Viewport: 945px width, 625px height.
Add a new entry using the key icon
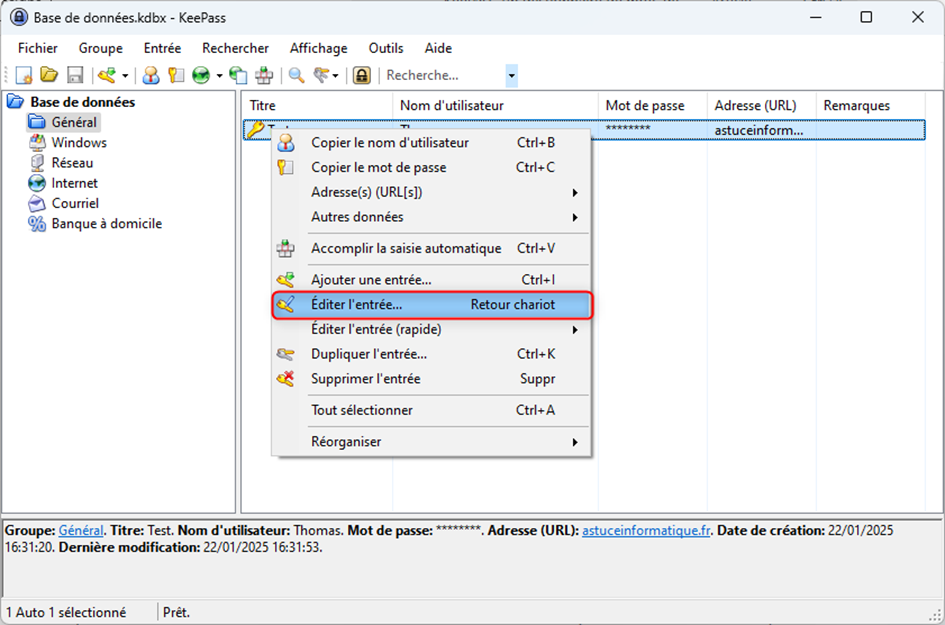tap(107, 75)
